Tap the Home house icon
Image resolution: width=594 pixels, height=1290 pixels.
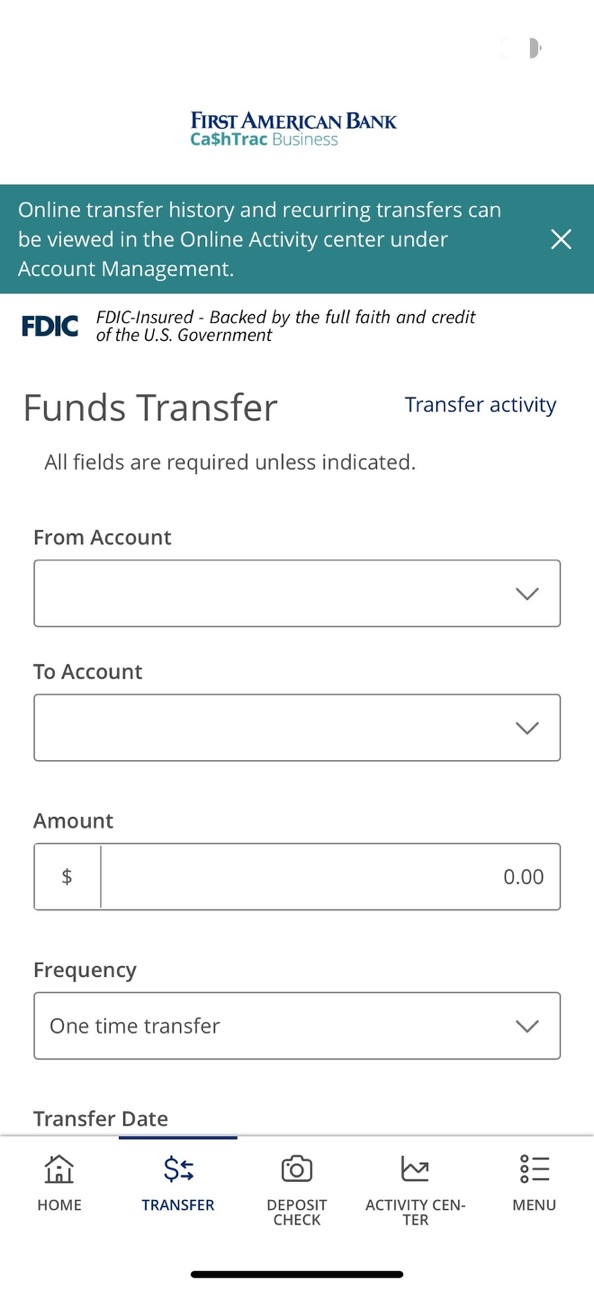[59, 1168]
